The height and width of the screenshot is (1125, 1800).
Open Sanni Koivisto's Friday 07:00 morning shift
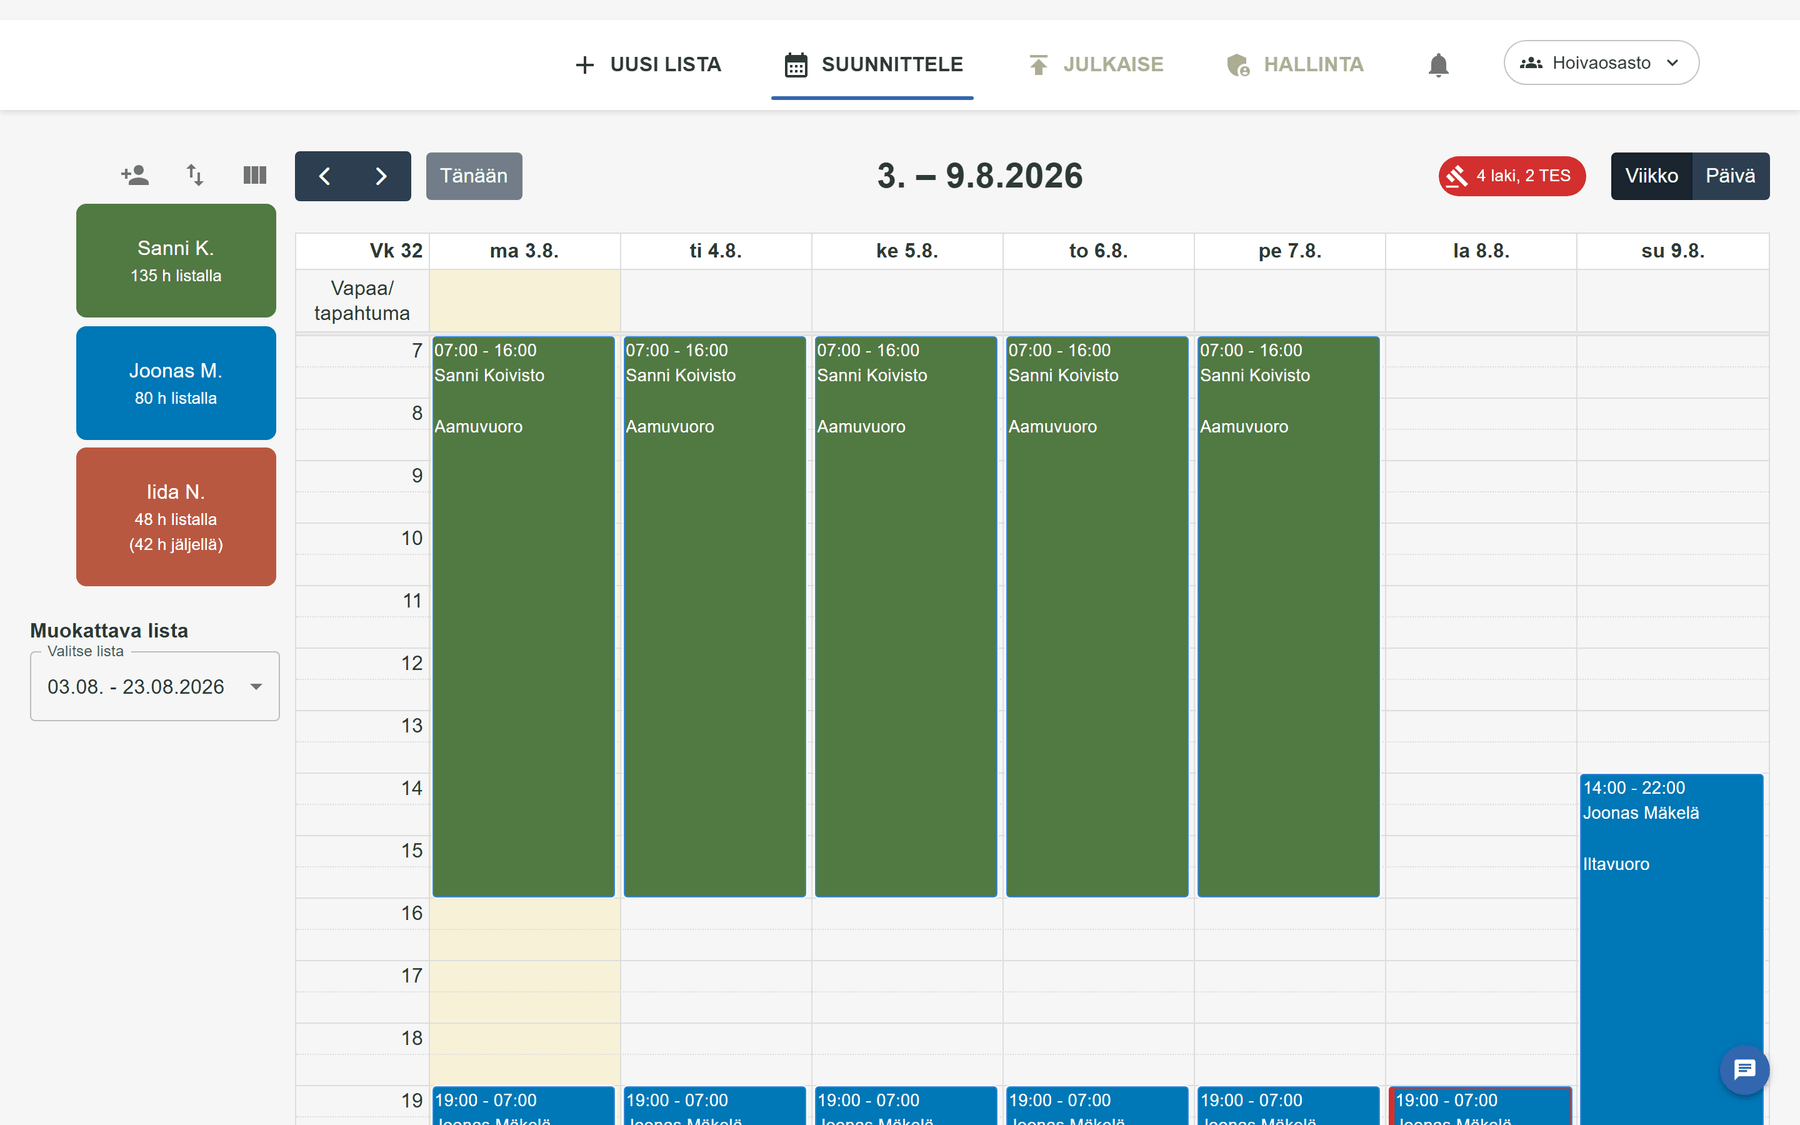[x=1289, y=617]
